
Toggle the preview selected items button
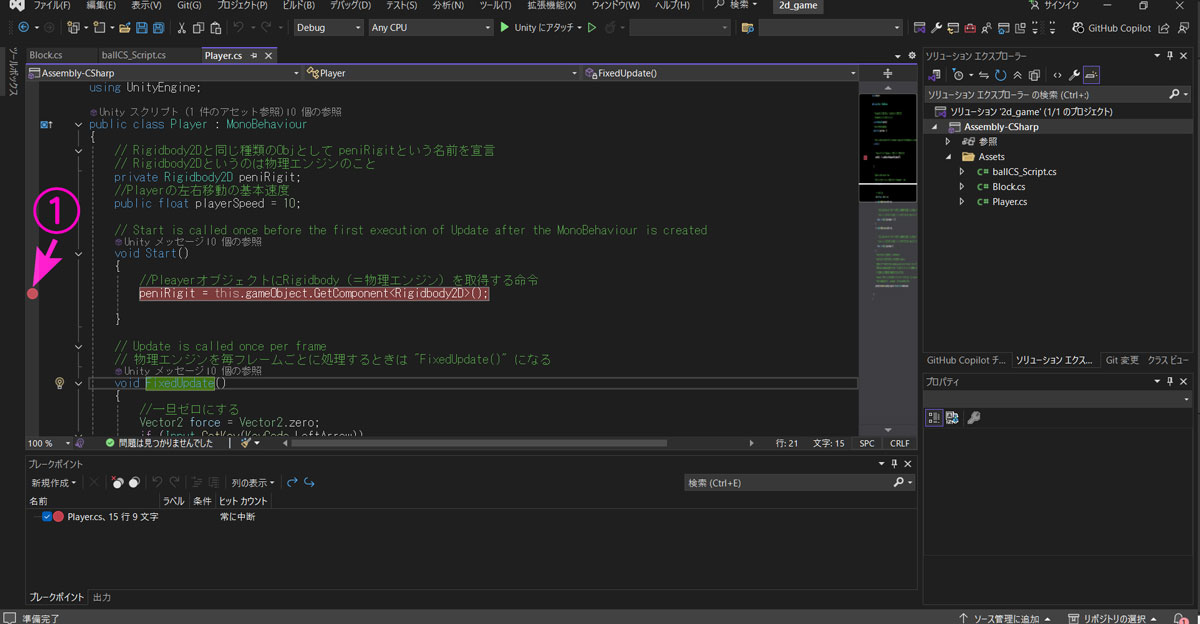[1091, 75]
